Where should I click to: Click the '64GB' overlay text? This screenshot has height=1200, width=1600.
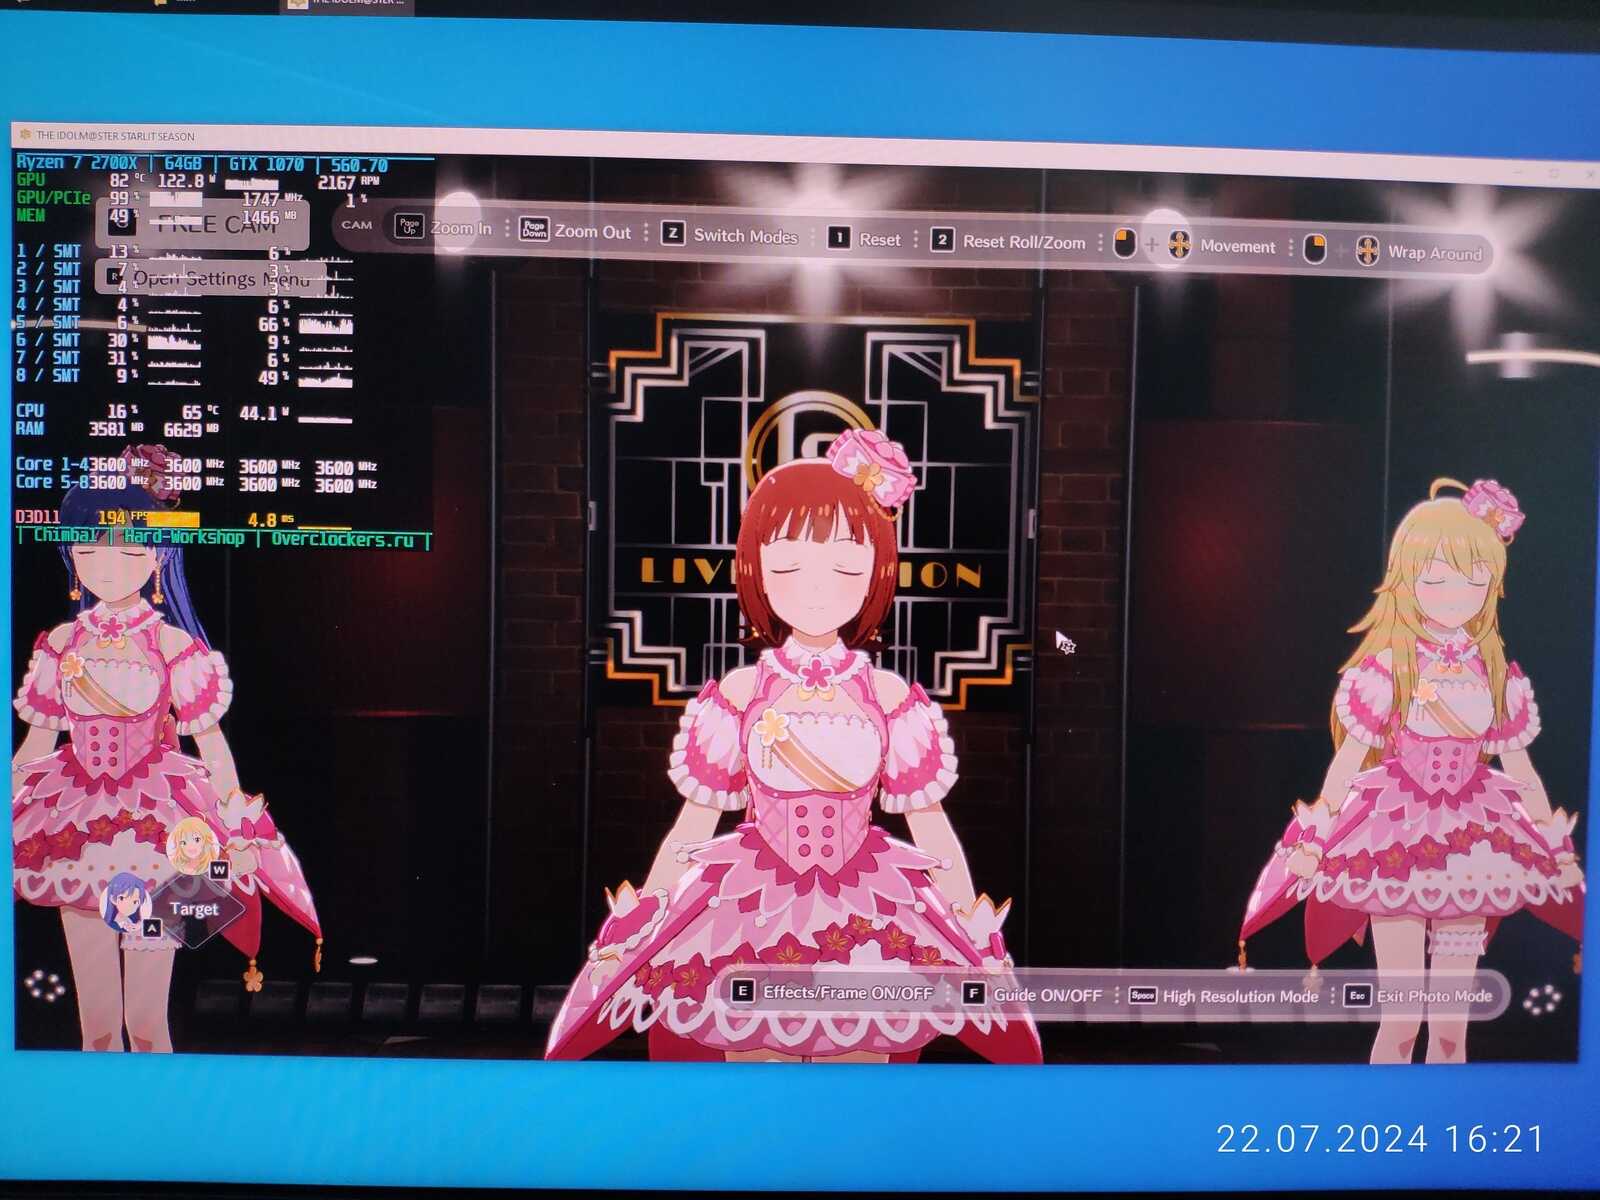point(183,163)
